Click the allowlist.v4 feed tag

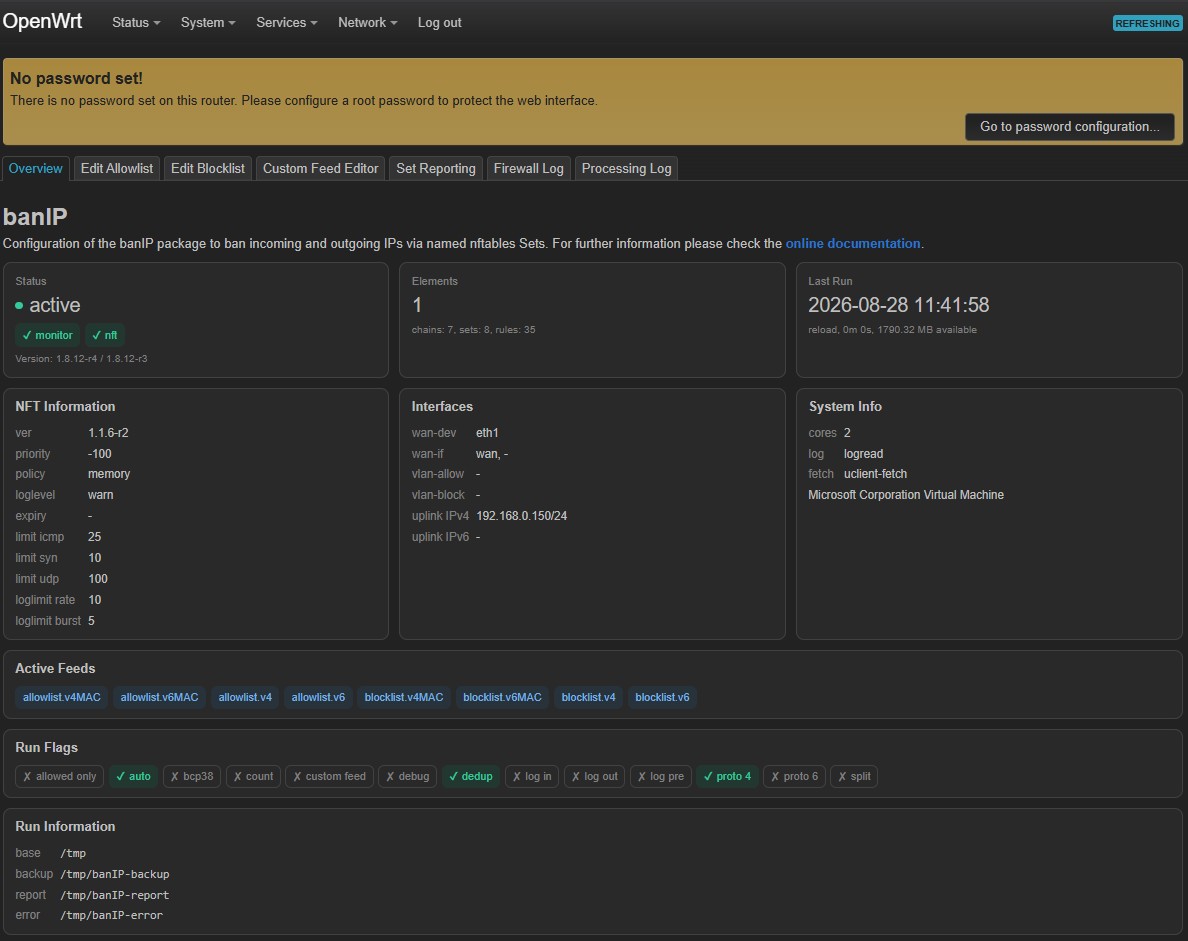pyautogui.click(x=245, y=697)
